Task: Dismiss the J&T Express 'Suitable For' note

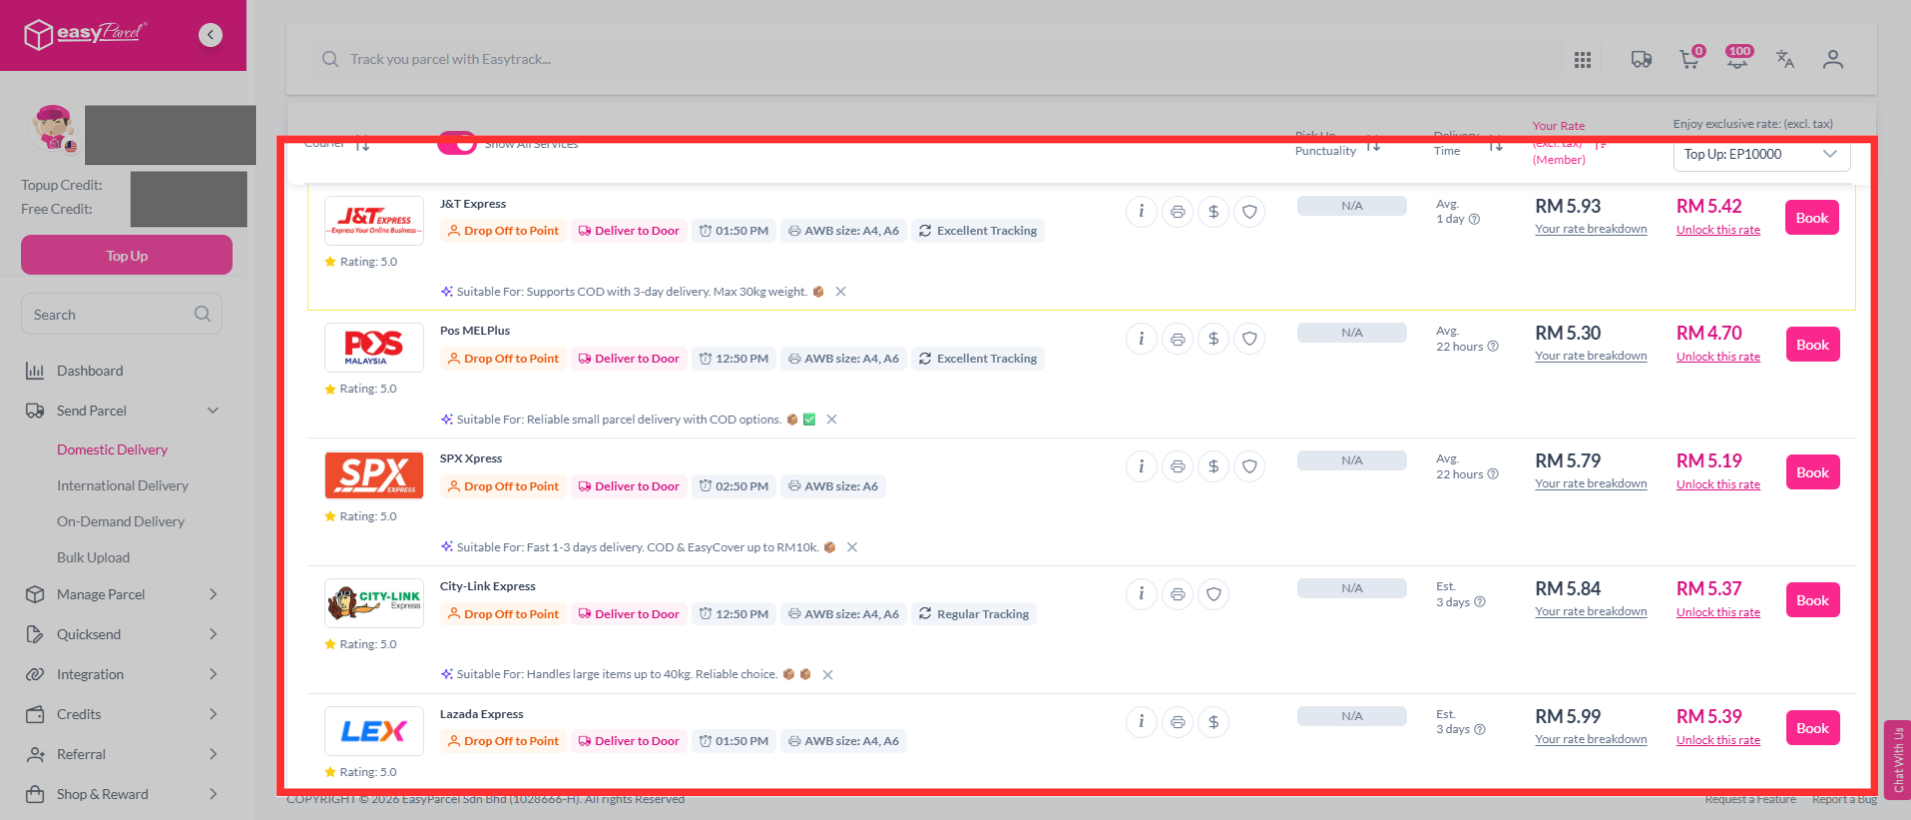Action: tap(840, 292)
